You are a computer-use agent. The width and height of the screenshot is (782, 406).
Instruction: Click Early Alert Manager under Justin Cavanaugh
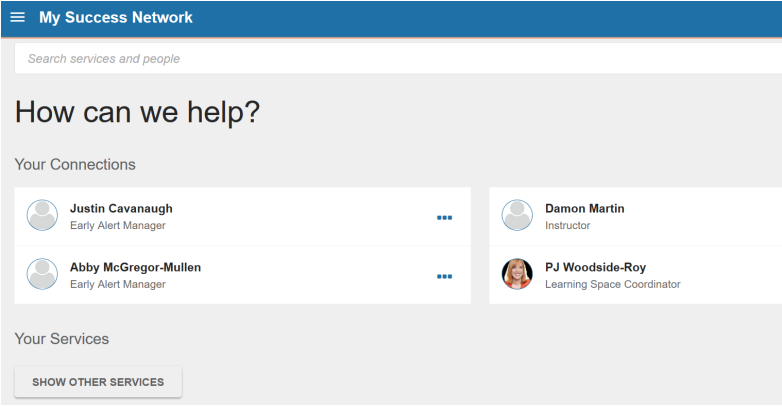118,225
